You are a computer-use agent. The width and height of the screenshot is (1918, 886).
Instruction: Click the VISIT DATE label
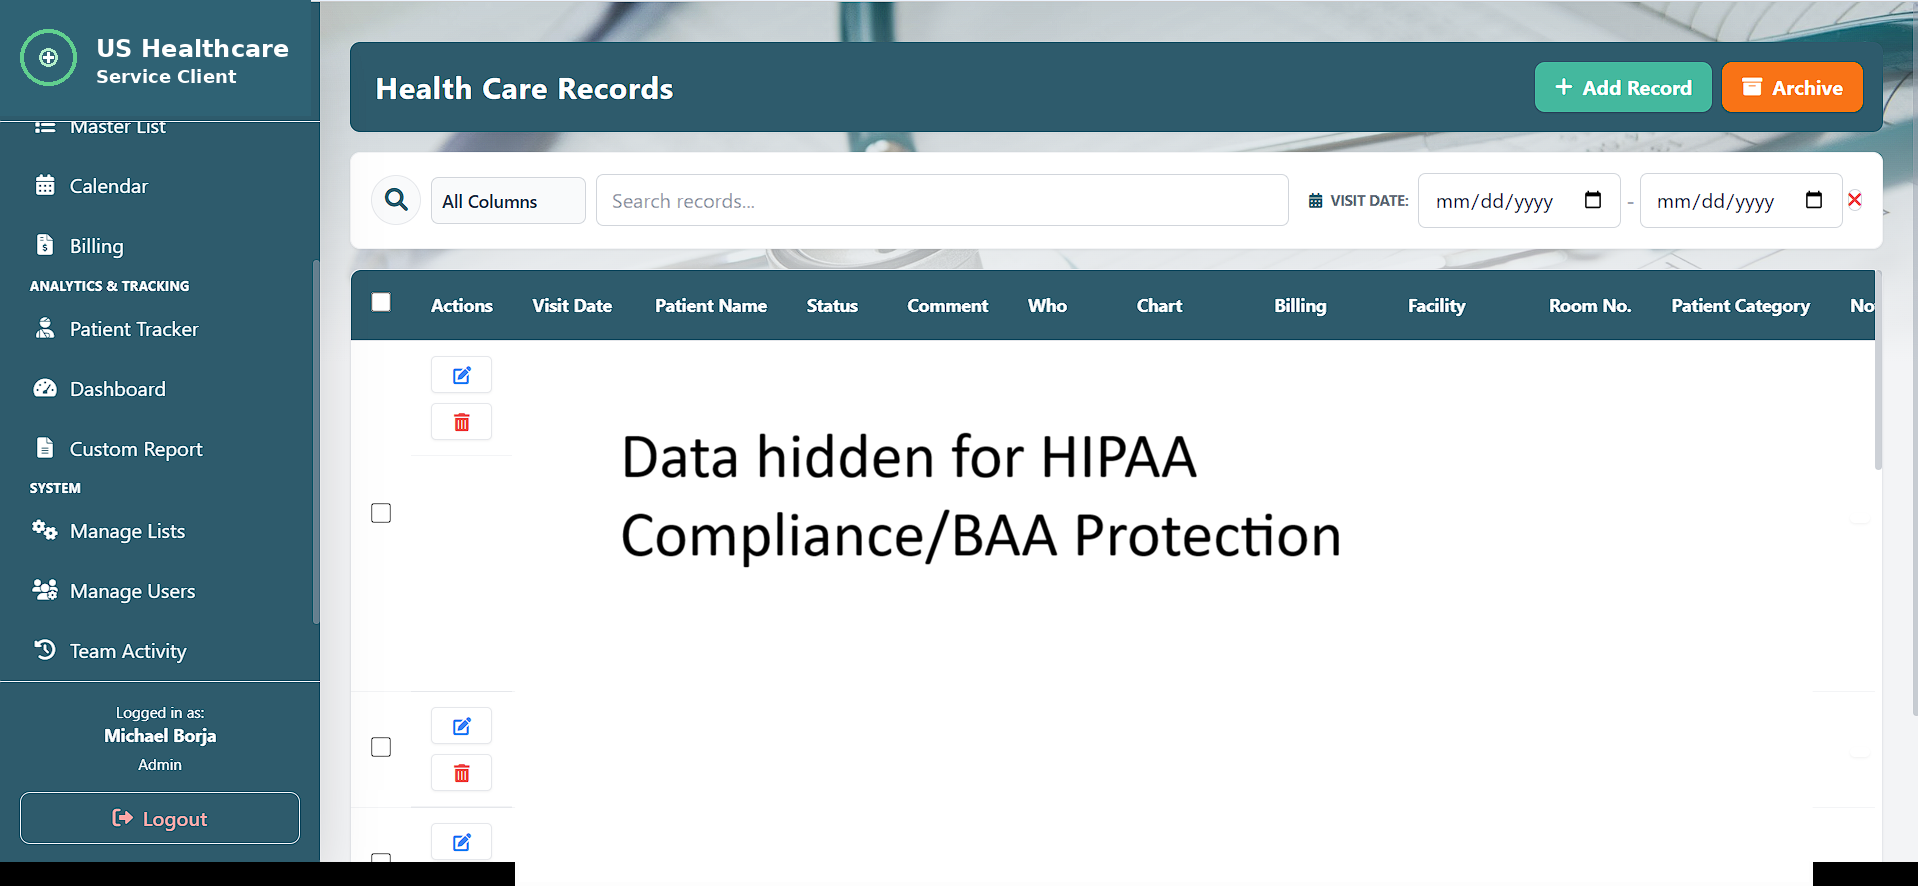1369,201
